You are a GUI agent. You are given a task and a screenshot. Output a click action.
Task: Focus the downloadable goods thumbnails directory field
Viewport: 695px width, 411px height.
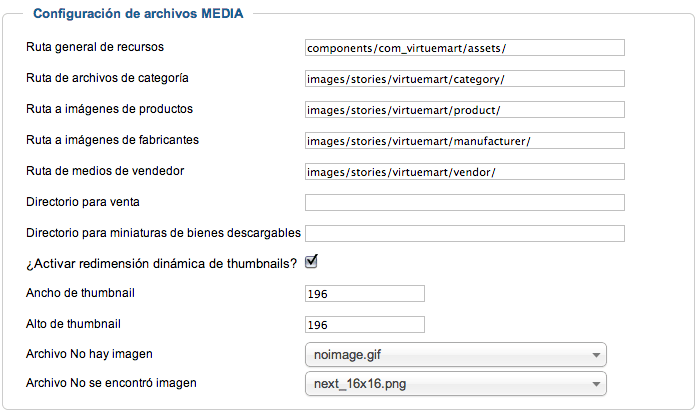tap(465, 234)
